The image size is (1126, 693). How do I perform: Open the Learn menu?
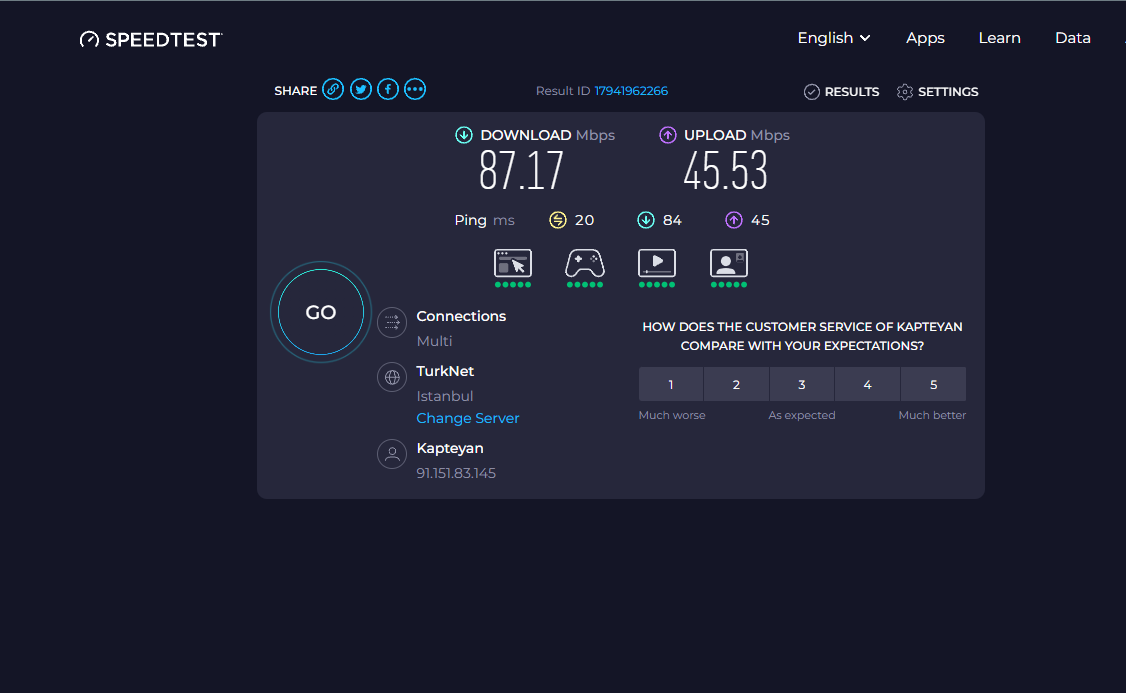pos(1000,38)
